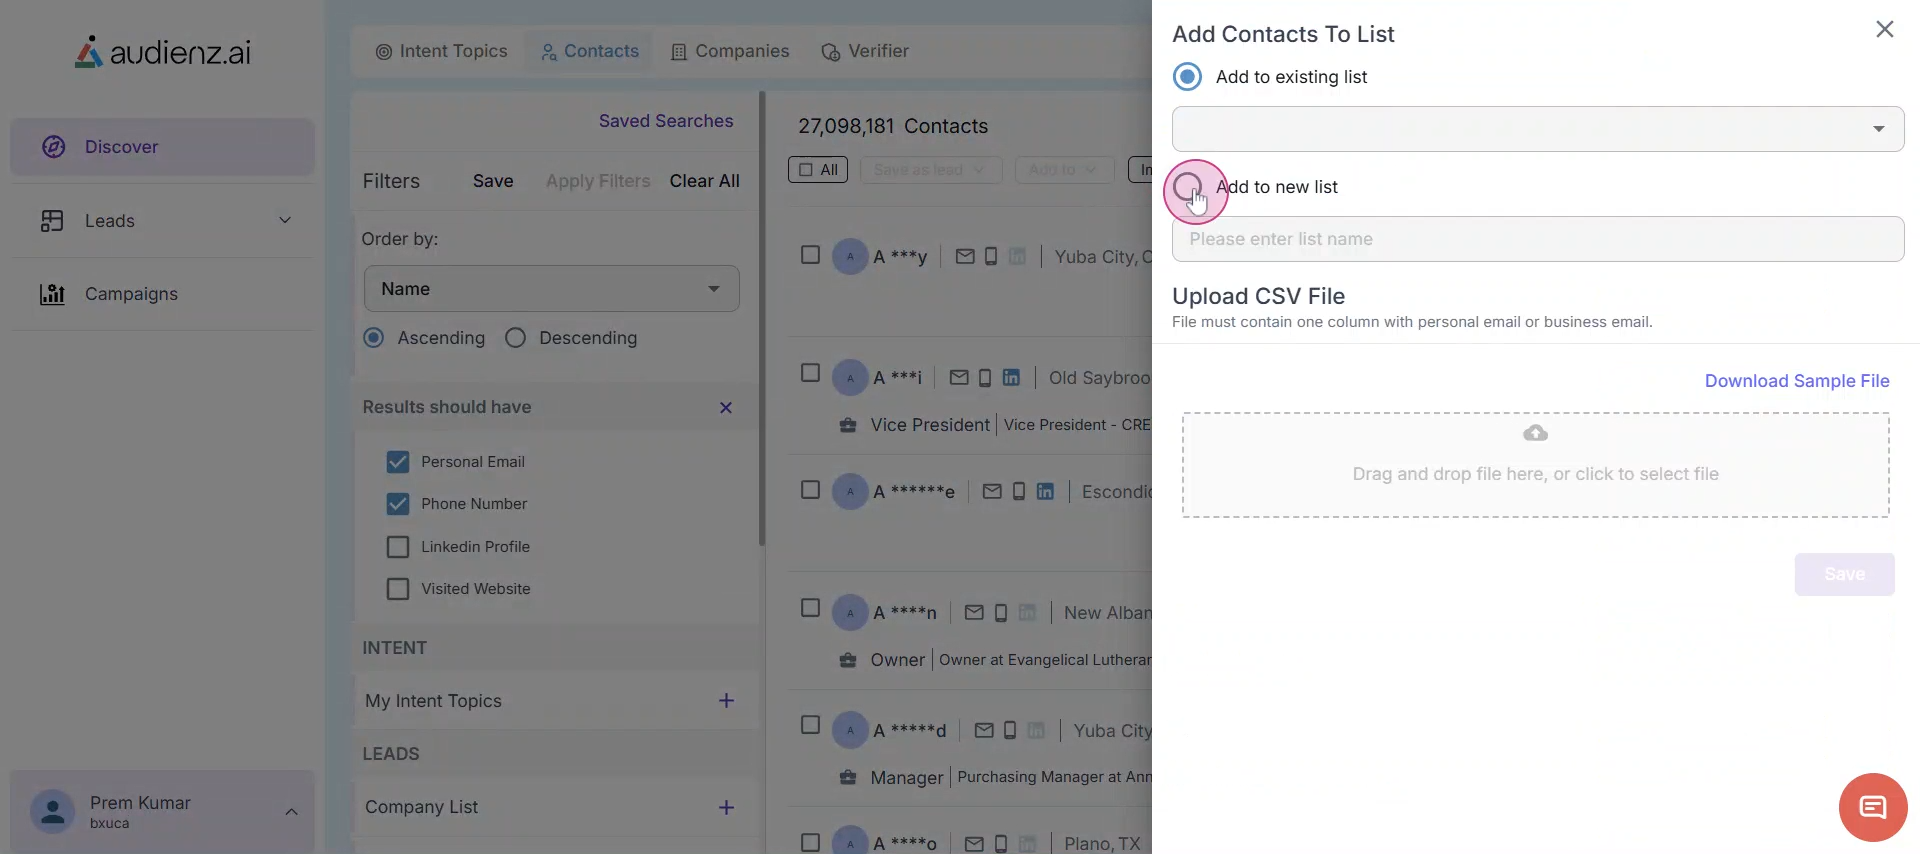Click Clear All filters
1920x854 pixels.
[704, 181]
